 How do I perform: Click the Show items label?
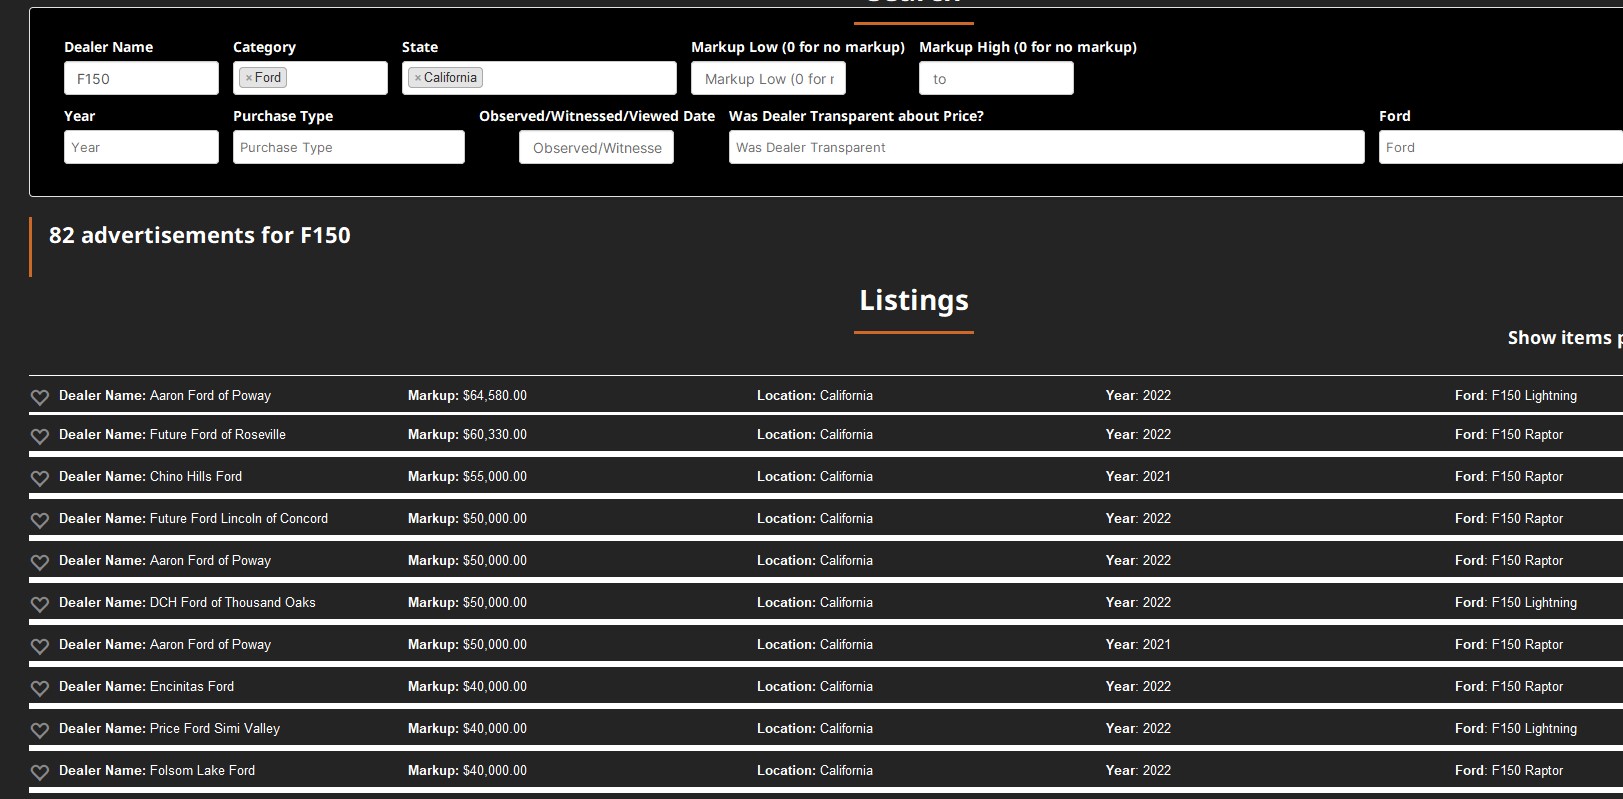click(x=1565, y=338)
